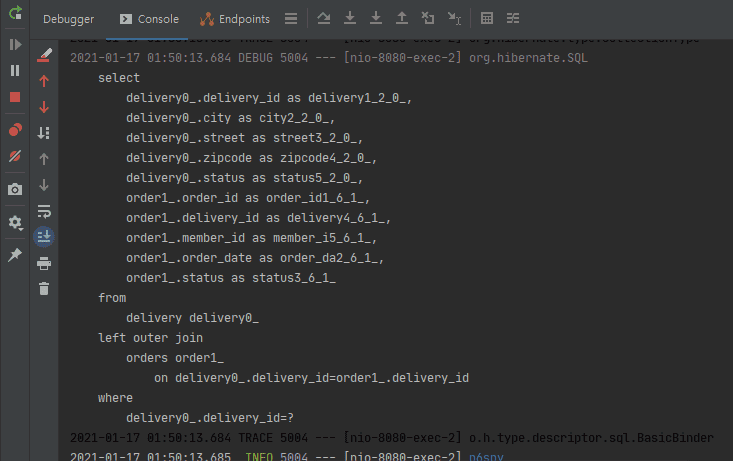Open the layout settings hamburger menu
This screenshot has width=733, height=461.
click(291, 19)
